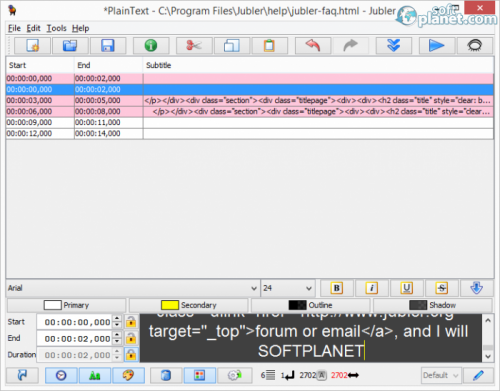Pick the Primary color swatch
This screenshot has height=391, width=500.
pyautogui.click(x=53, y=305)
